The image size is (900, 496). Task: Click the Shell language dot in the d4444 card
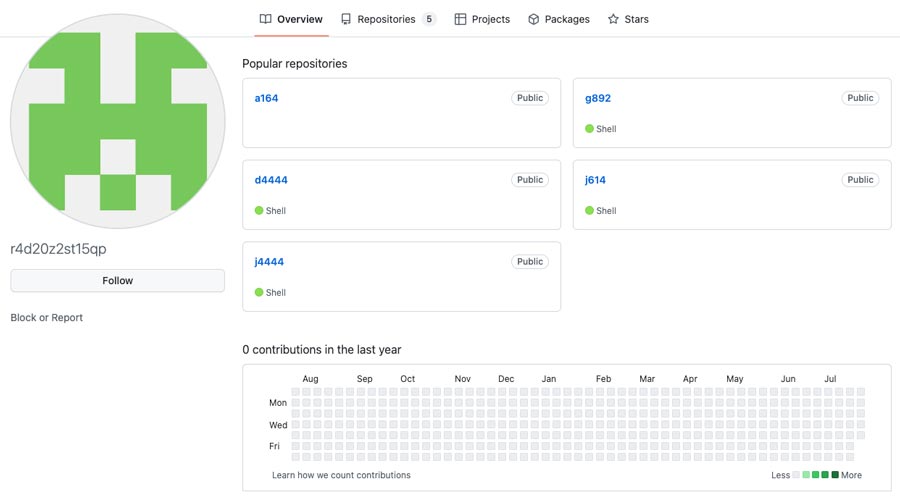coord(259,210)
